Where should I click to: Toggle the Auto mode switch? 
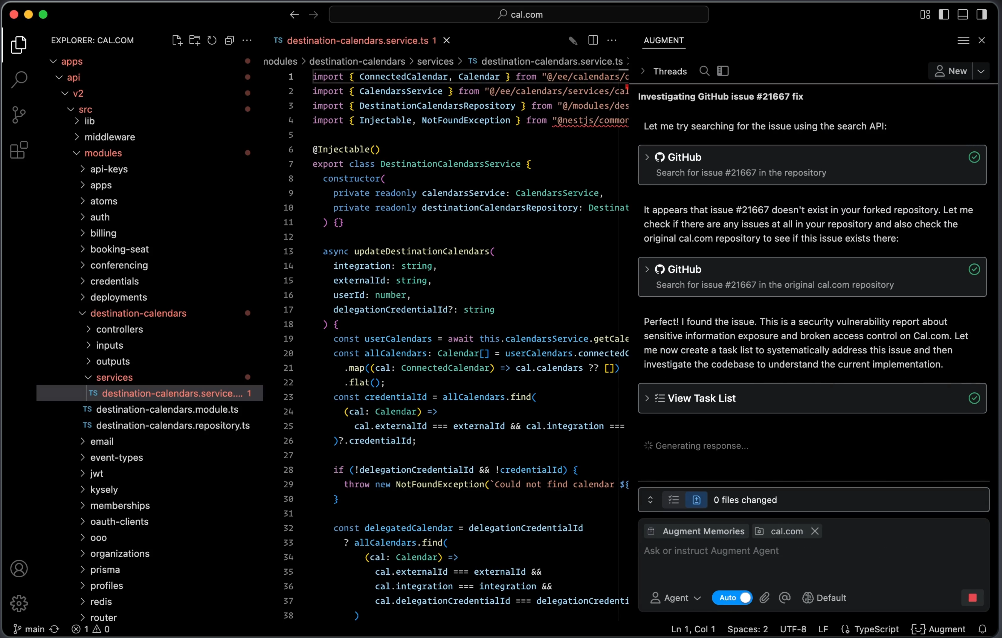pos(732,598)
